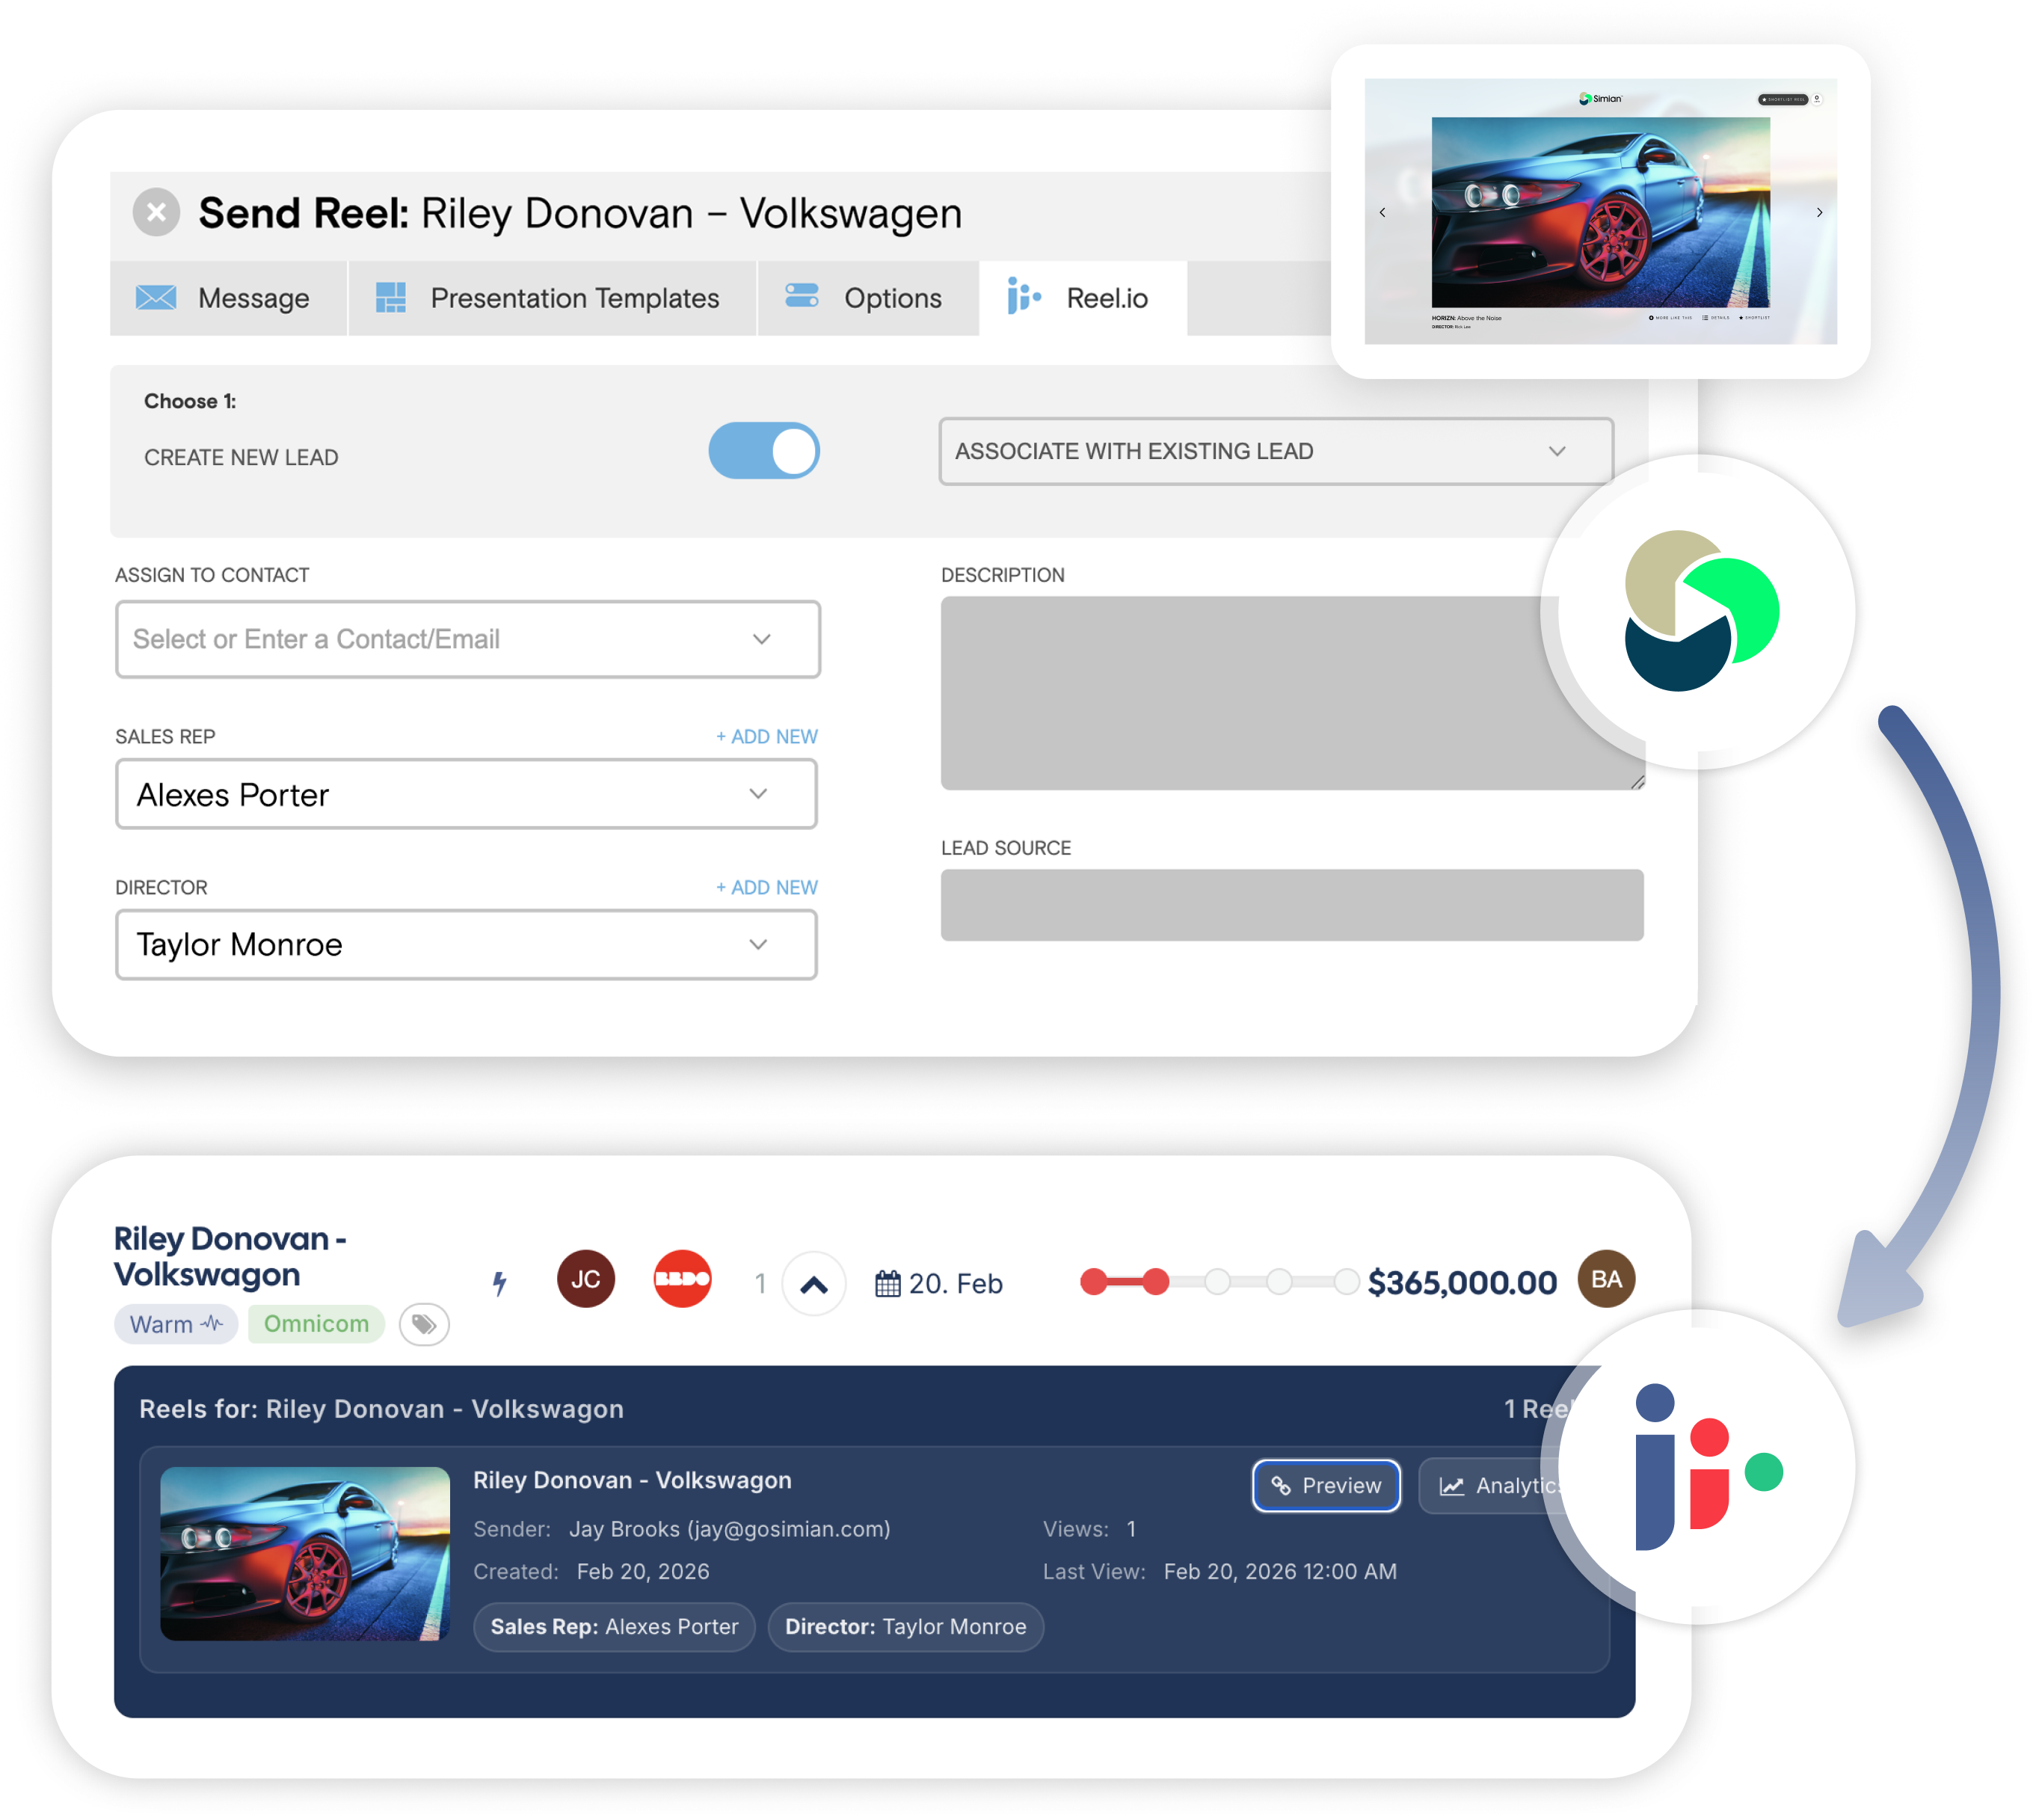The image size is (2036, 1820).
Task: Toggle the Create New Lead switch
Action: click(x=764, y=451)
